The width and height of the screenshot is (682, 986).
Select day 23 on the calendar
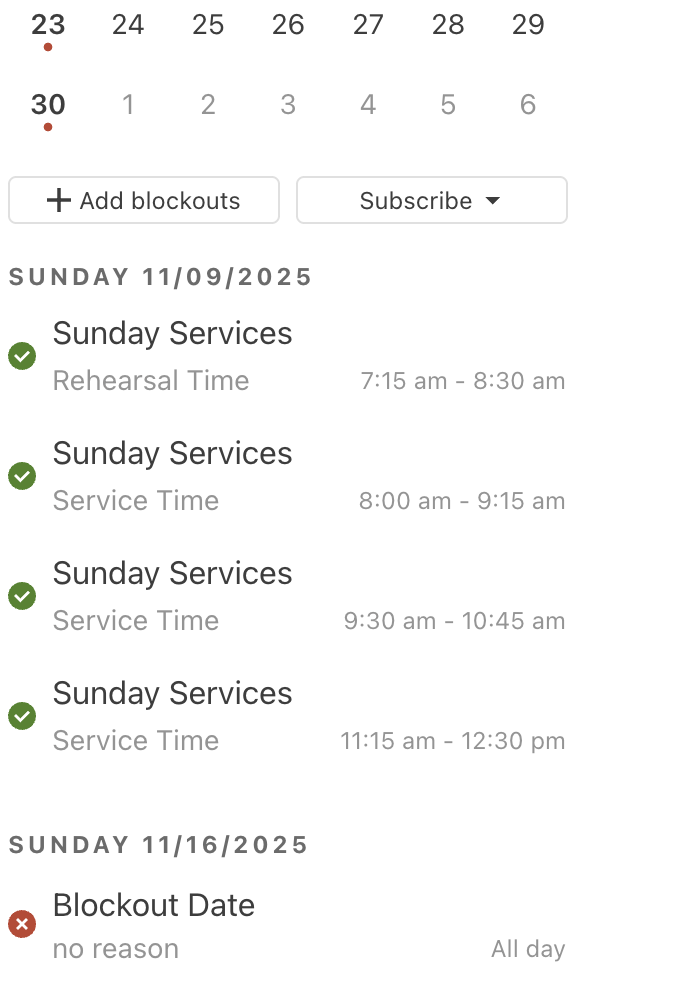pyautogui.click(x=48, y=25)
